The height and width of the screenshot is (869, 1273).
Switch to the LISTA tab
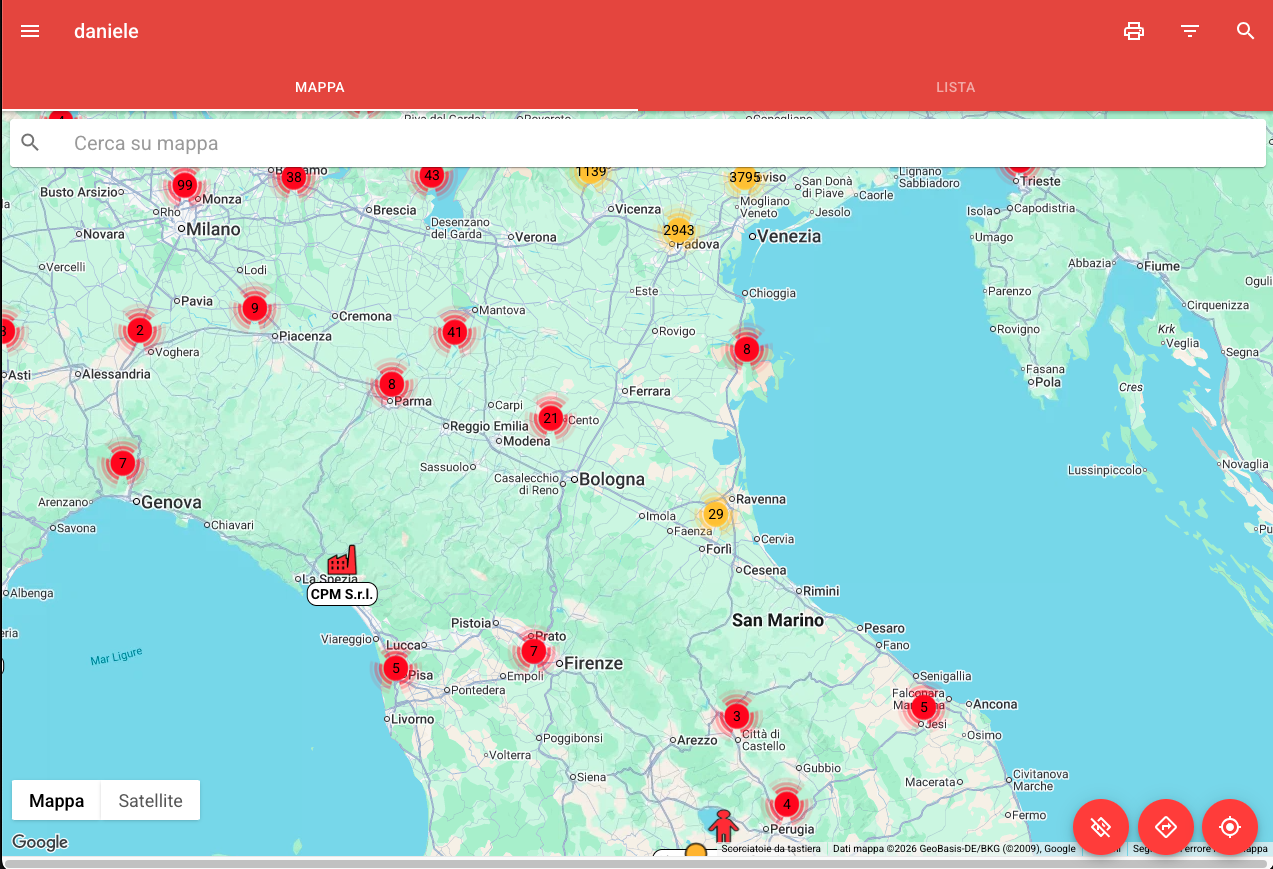click(955, 87)
